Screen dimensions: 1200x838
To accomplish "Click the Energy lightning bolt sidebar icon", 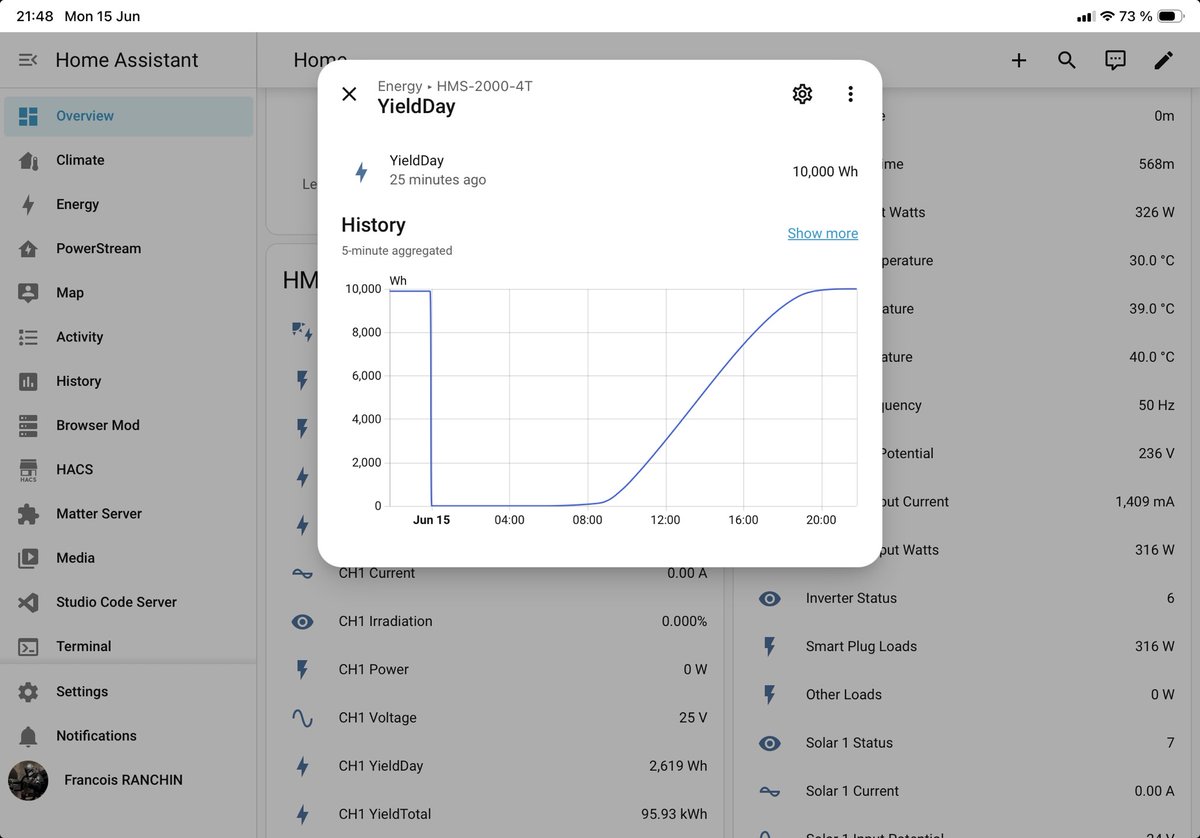I will tap(28, 204).
